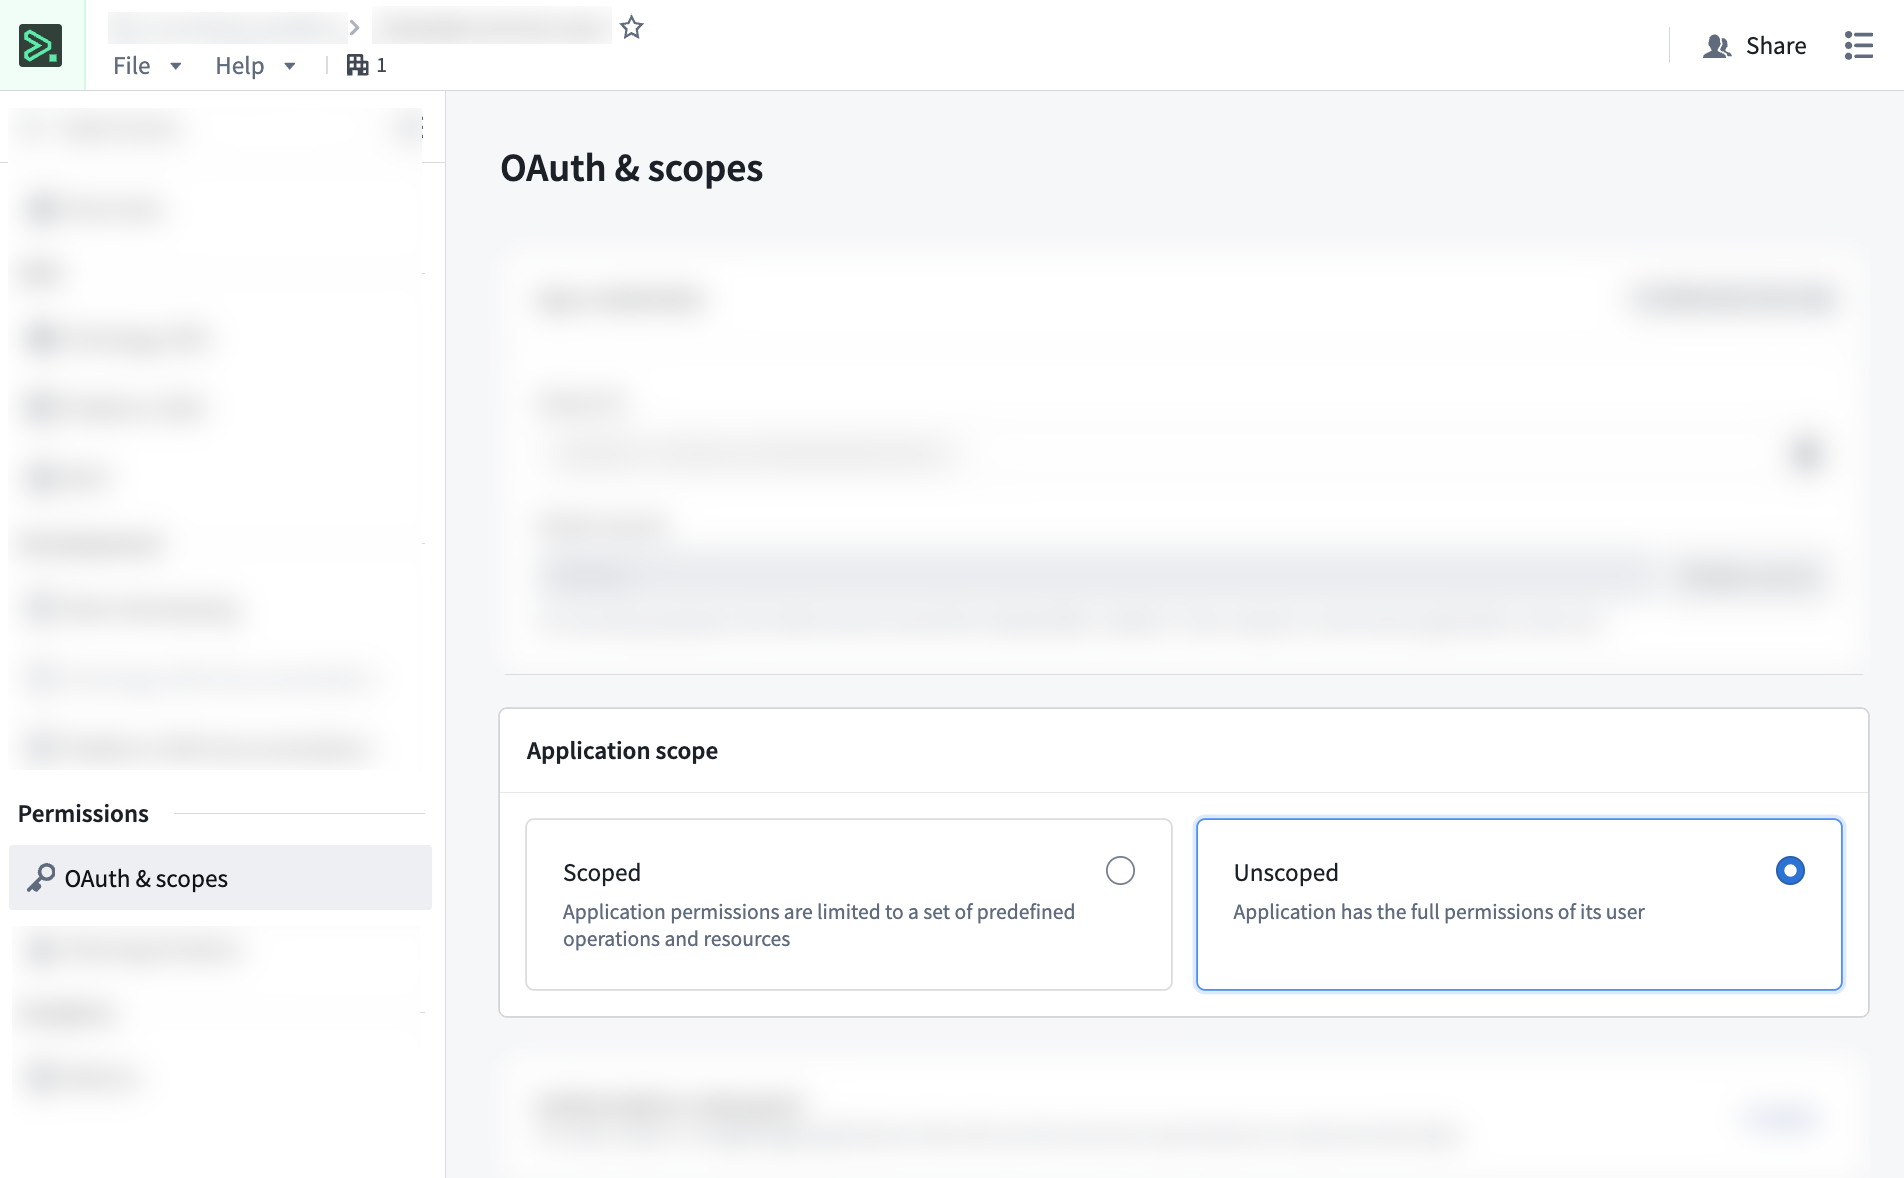Select the Unscoped application scope card
Image resolution: width=1904 pixels, height=1178 pixels.
click(x=1518, y=904)
